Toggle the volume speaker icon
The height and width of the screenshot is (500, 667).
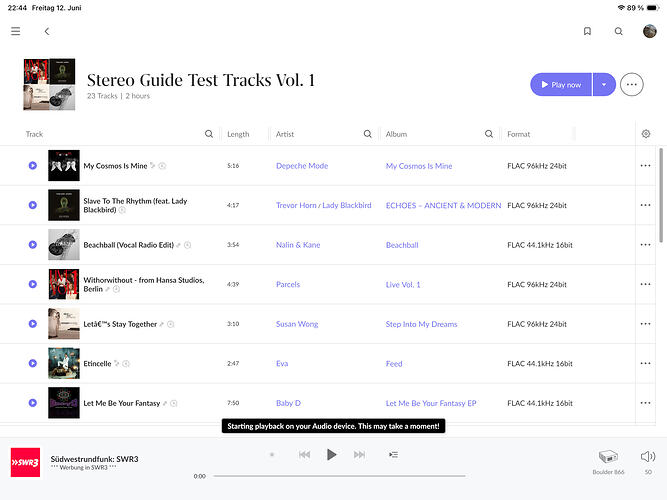click(x=648, y=457)
